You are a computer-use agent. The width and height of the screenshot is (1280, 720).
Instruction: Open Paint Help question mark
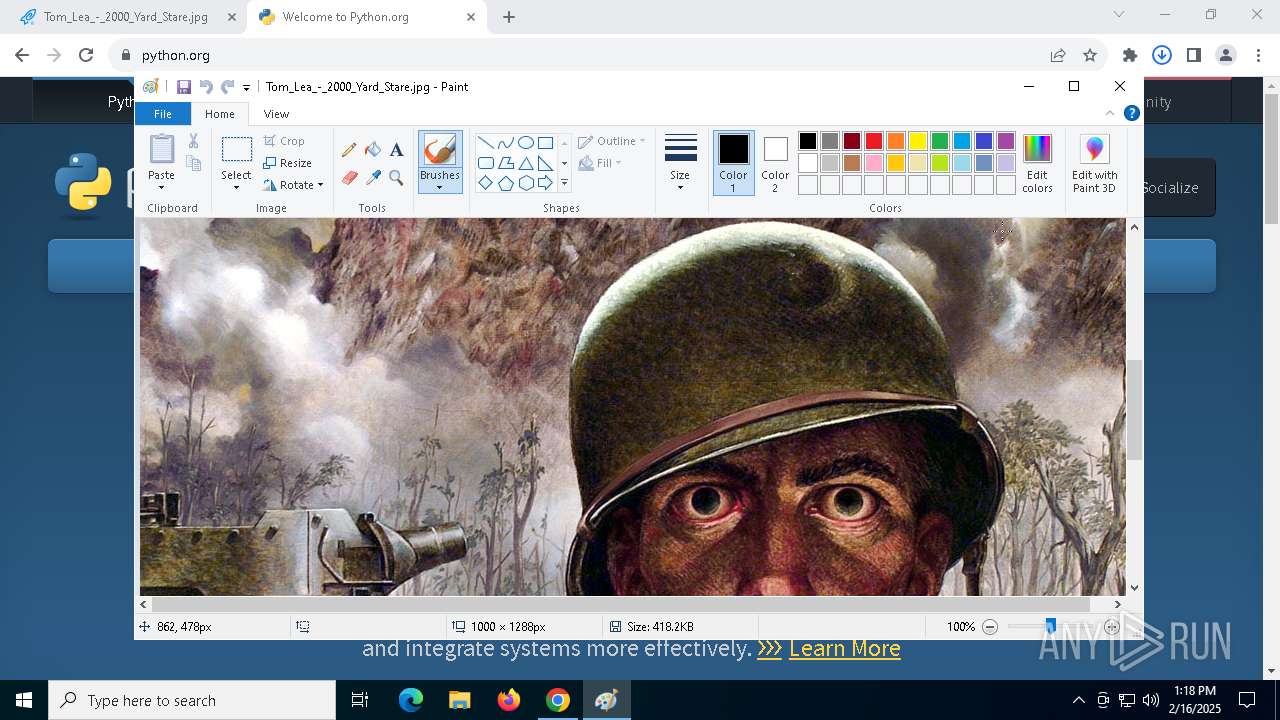click(x=1132, y=113)
